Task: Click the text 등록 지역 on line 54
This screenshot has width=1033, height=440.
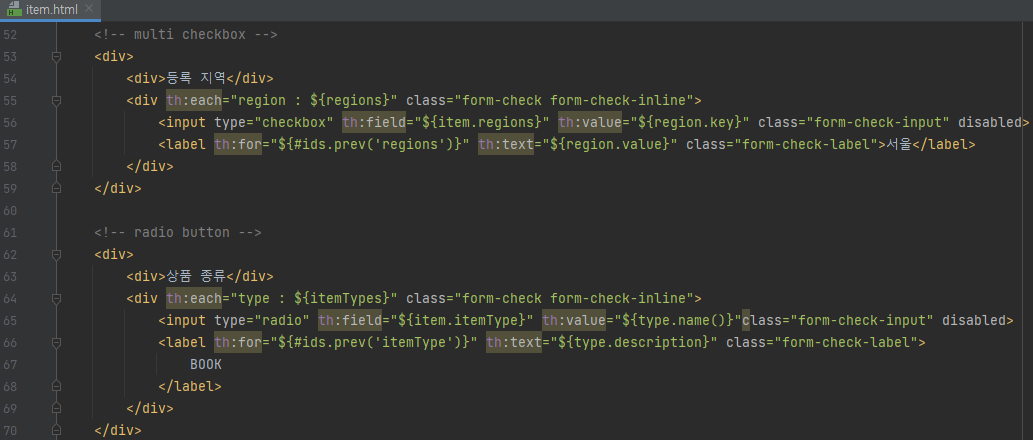Action: [196, 78]
